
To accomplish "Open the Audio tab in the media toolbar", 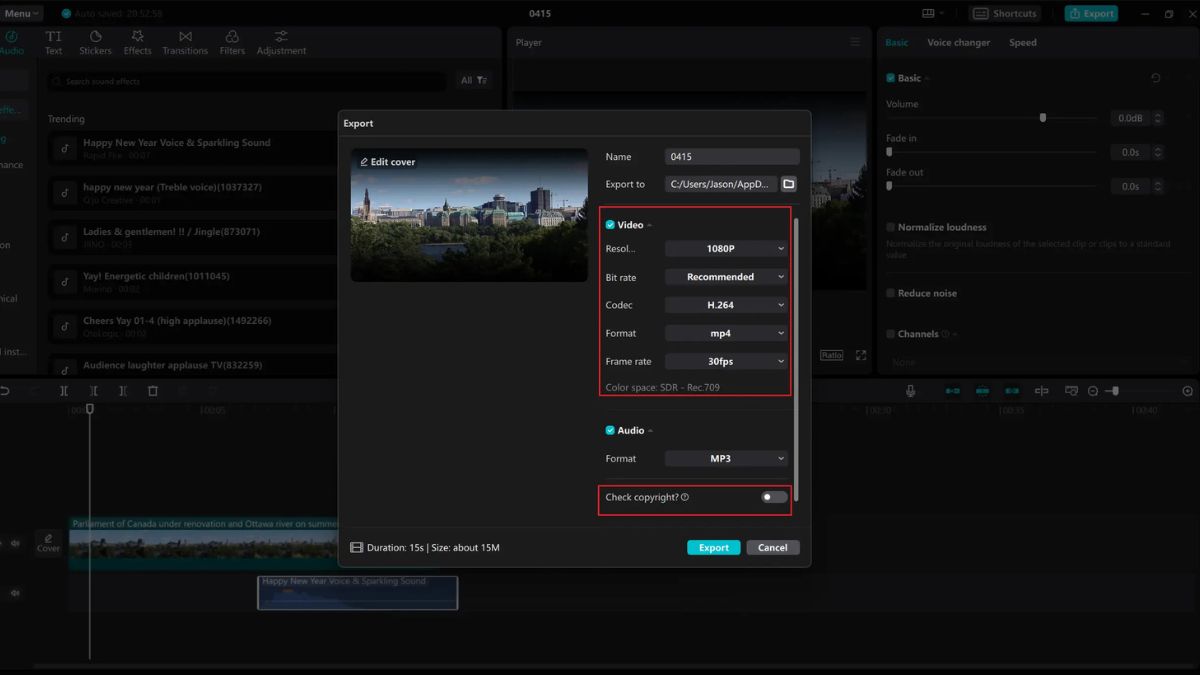I will pyautogui.click(x=12, y=43).
